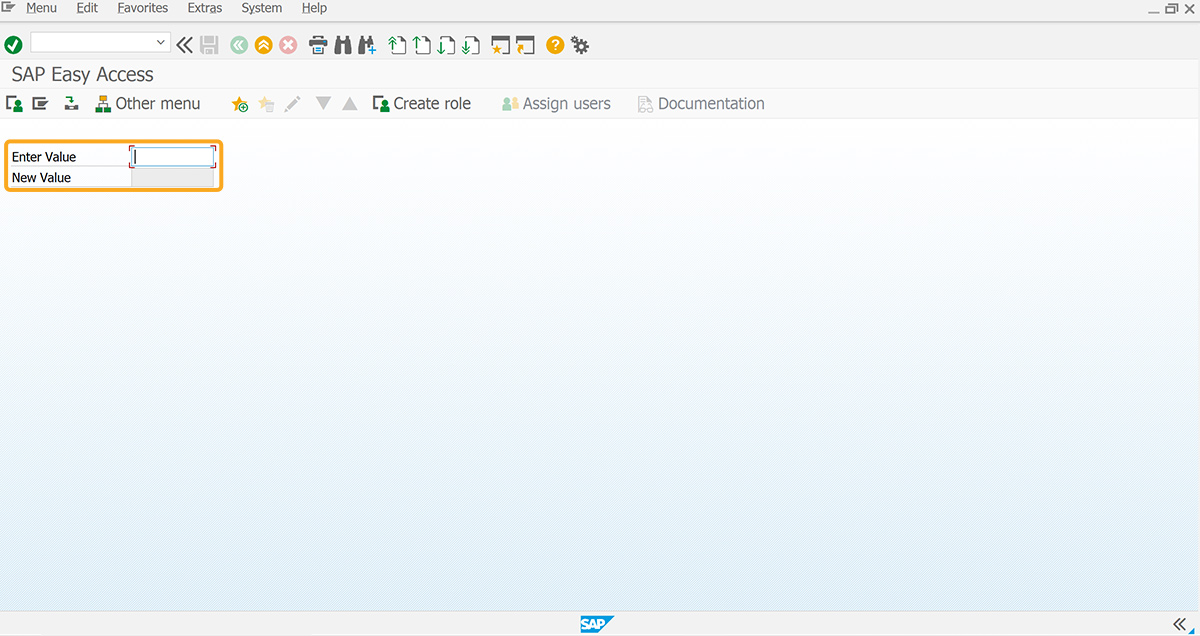Click the SAP menu icon
1200x636 pixels.
[x=40, y=103]
